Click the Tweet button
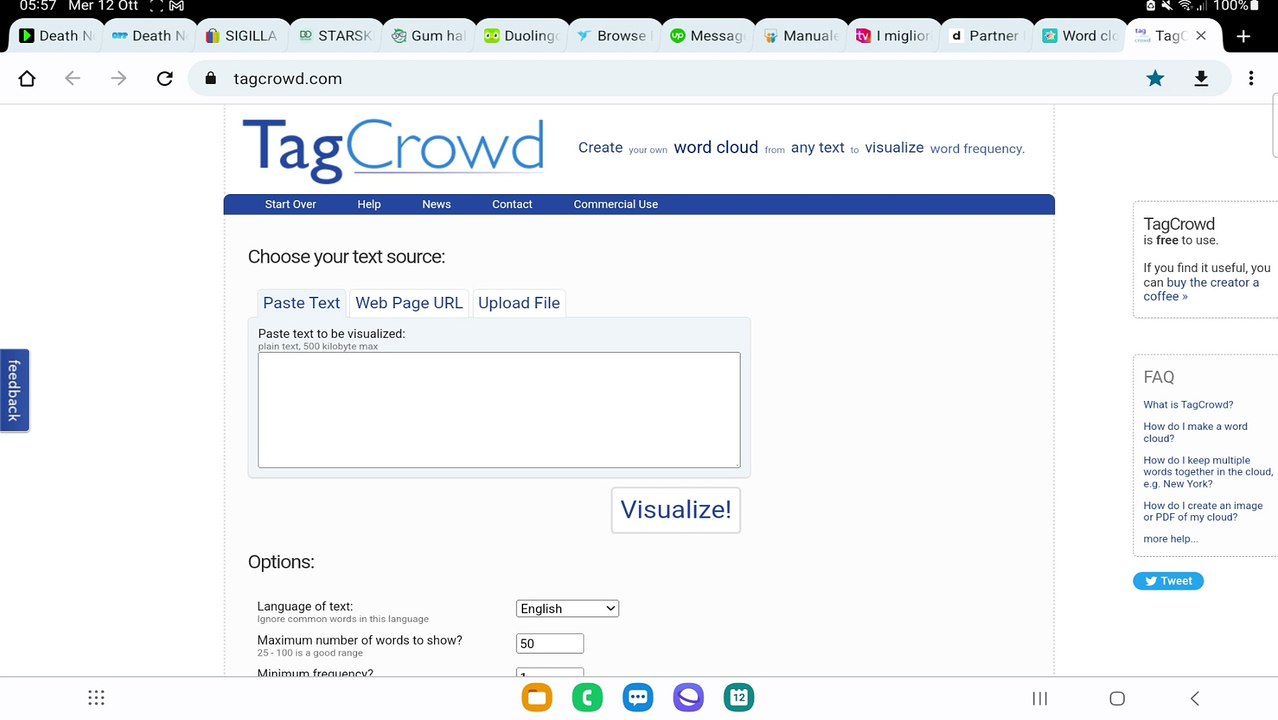Image resolution: width=1278 pixels, height=720 pixels. [x=1168, y=581]
